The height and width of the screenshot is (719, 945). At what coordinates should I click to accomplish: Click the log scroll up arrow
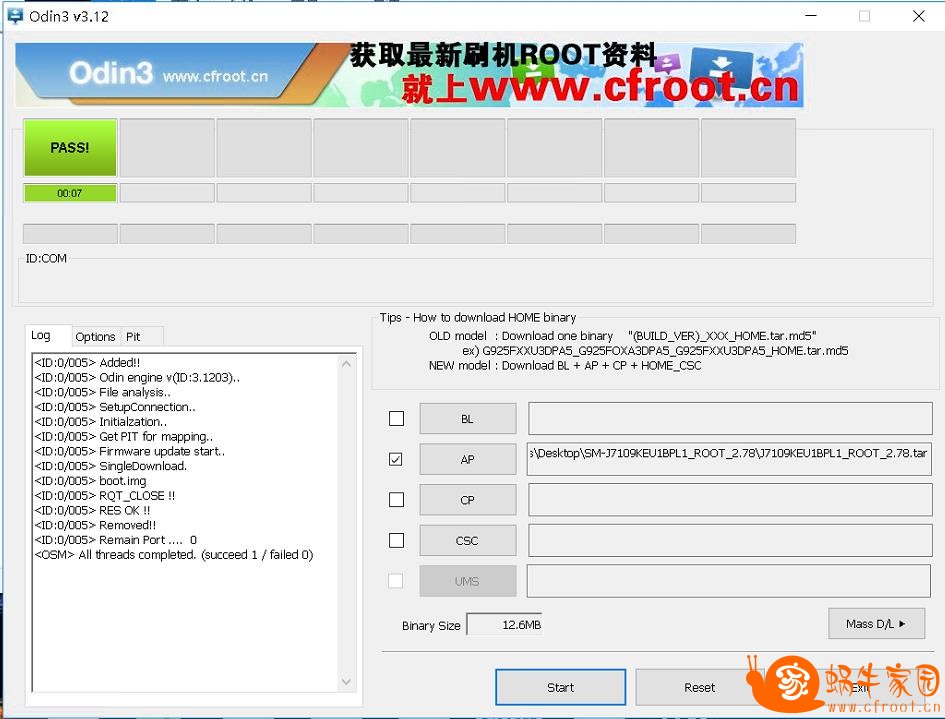346,364
